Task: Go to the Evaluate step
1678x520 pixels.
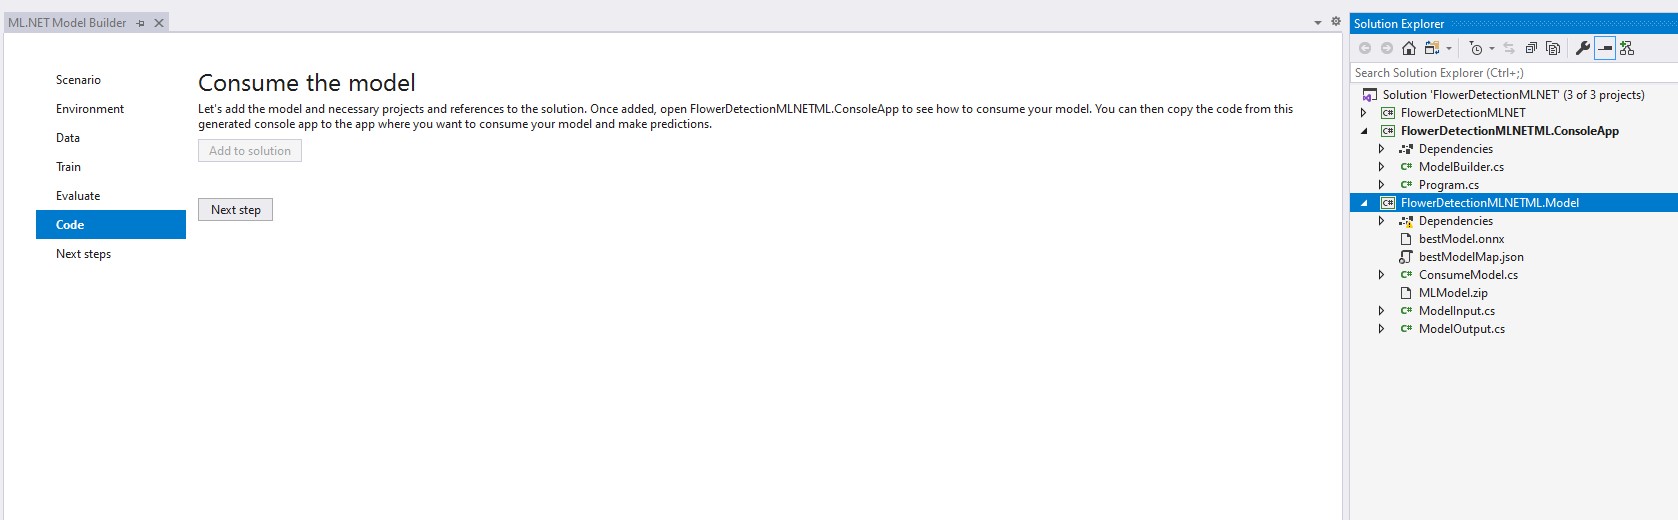Action: (x=78, y=196)
